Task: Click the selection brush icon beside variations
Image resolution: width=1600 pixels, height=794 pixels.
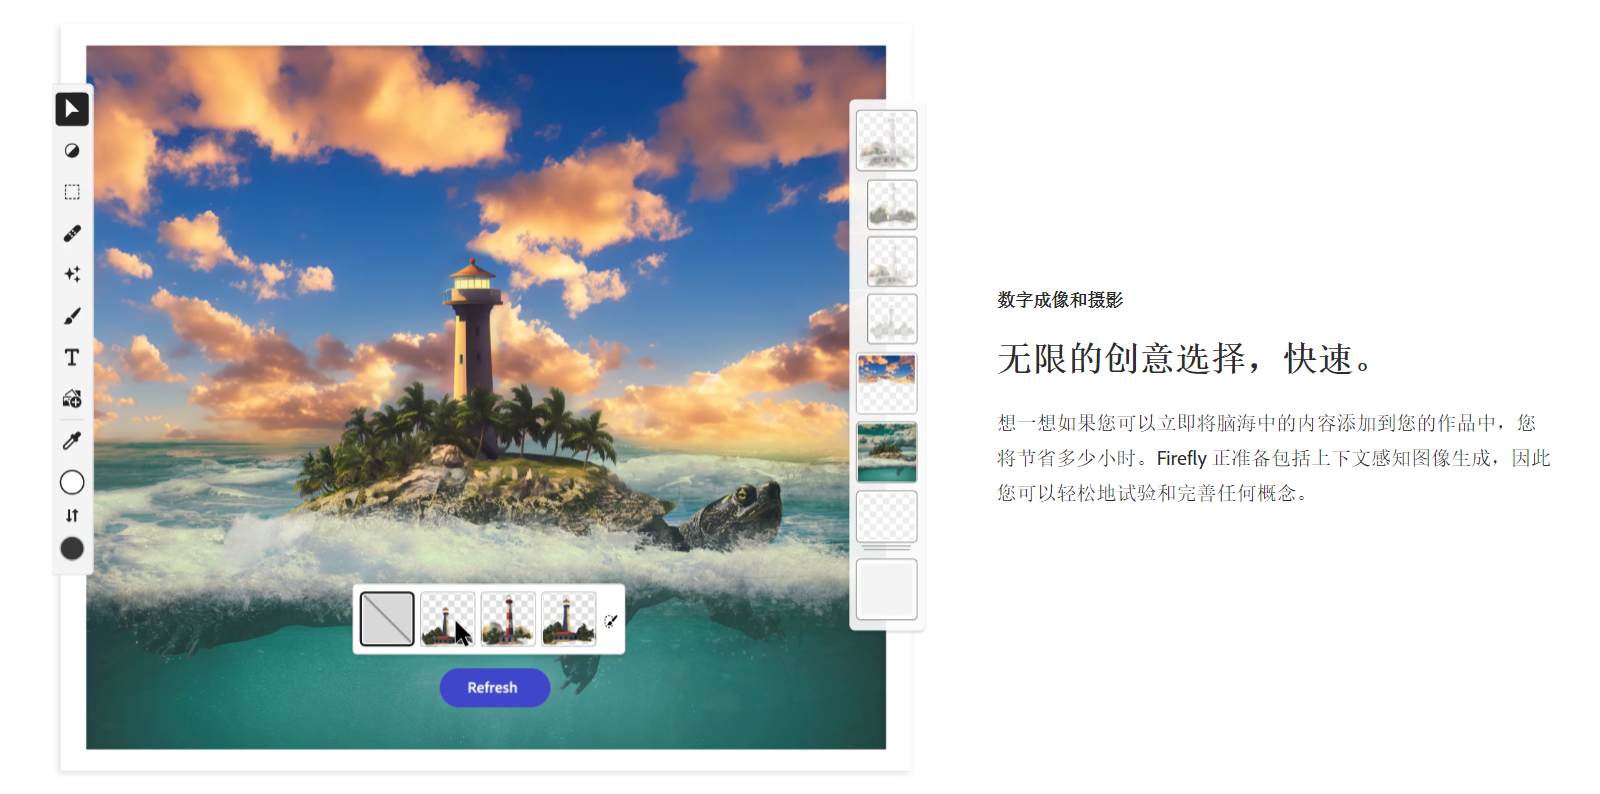Action: pos(610,620)
